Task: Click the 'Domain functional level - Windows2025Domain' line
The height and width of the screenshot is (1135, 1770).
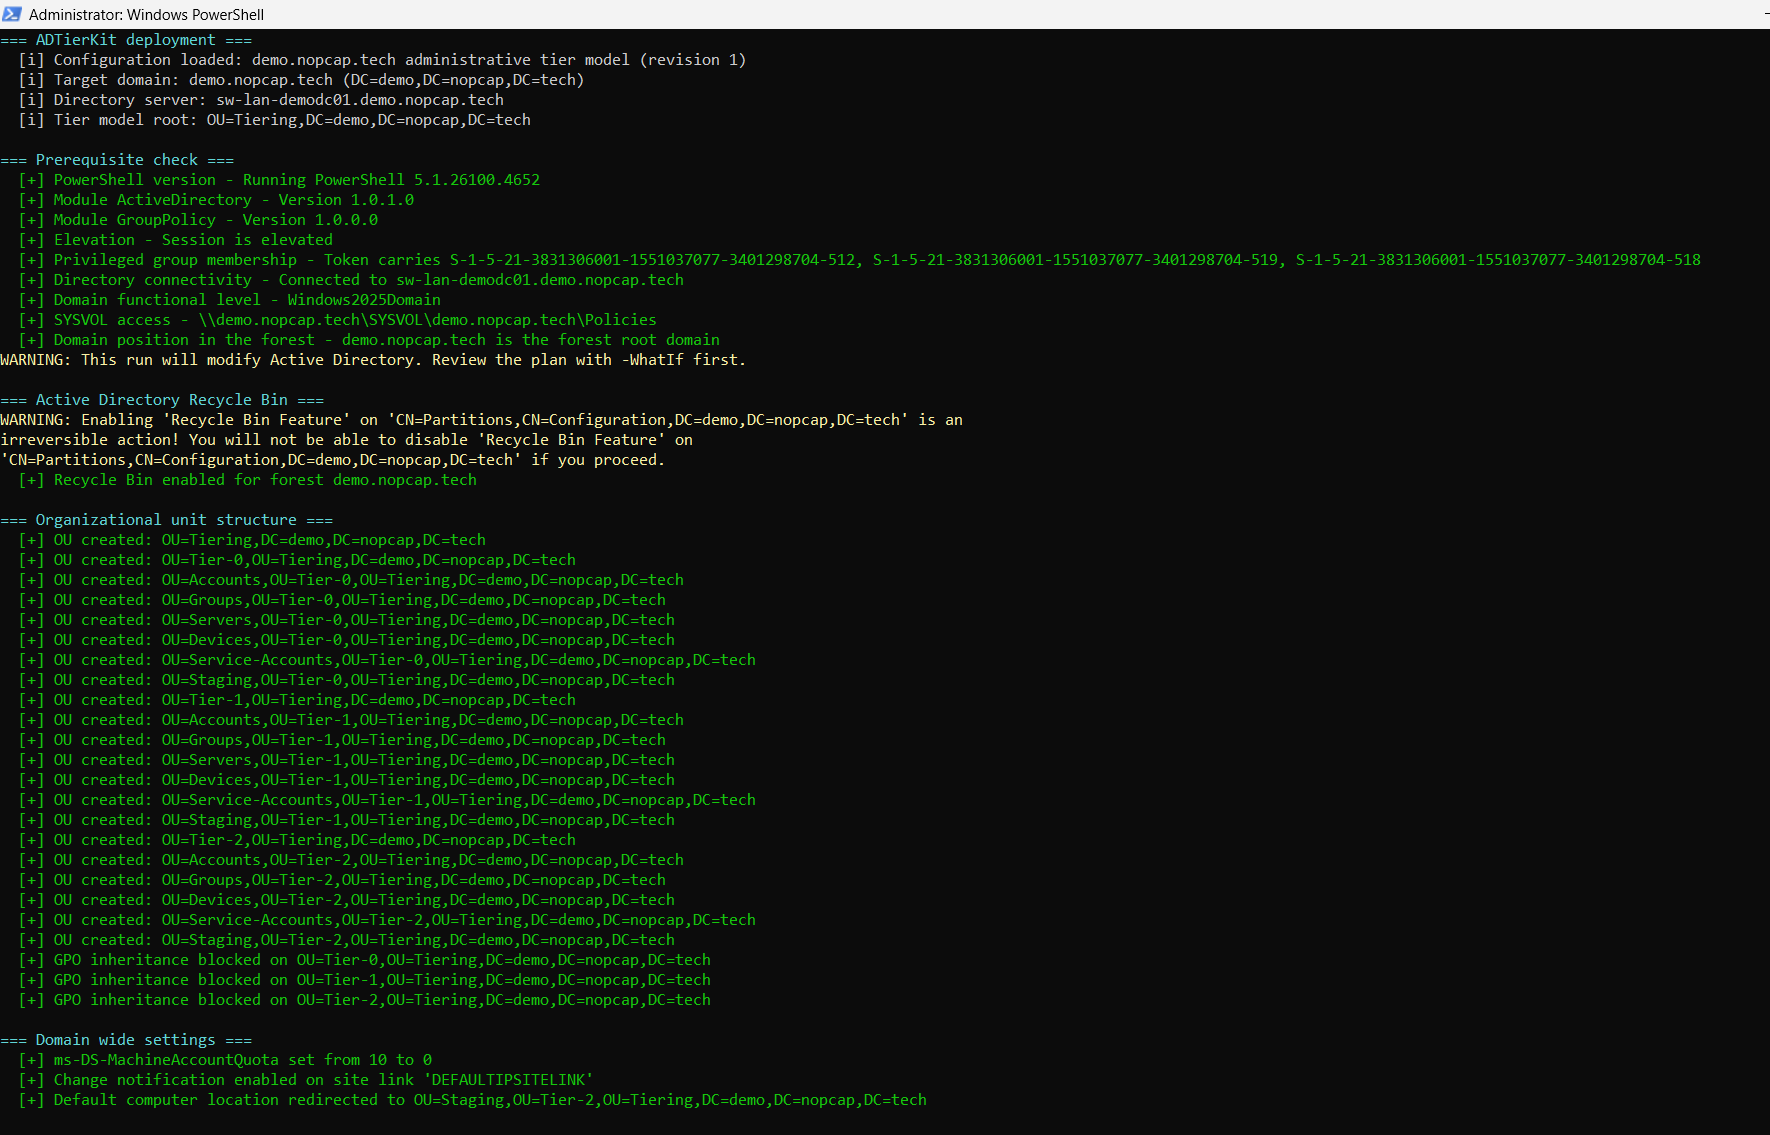Action: (229, 300)
